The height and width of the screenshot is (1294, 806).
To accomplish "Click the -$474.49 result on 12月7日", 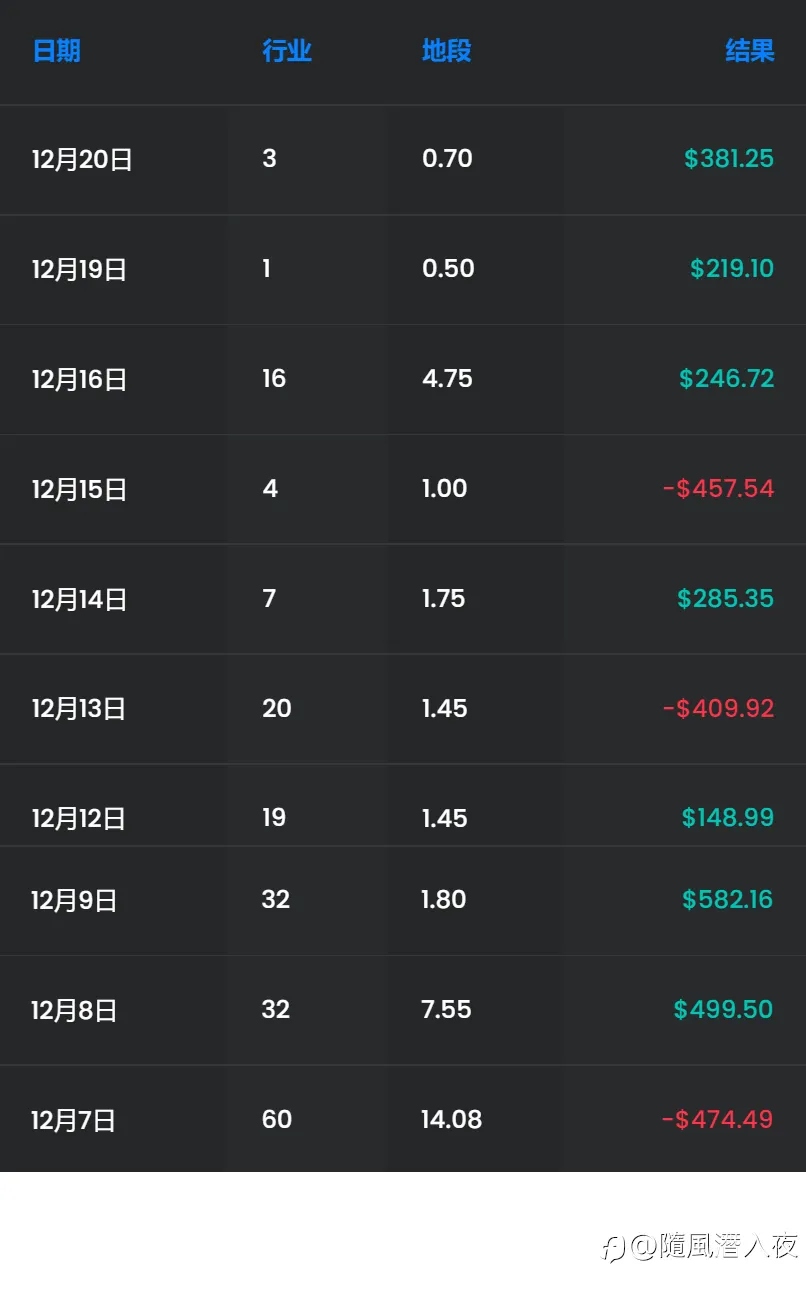I will coord(717,1119).
